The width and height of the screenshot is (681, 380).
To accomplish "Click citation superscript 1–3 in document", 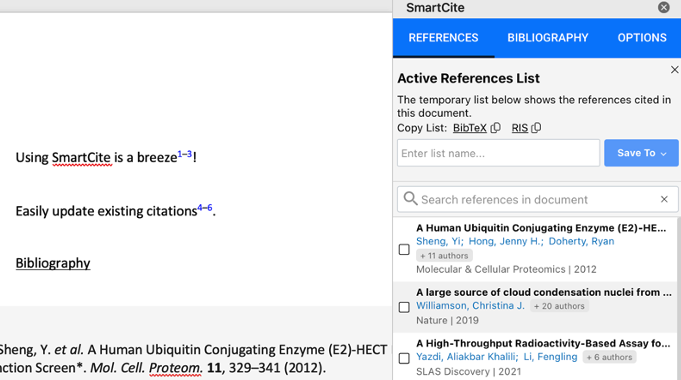I will coord(185,154).
